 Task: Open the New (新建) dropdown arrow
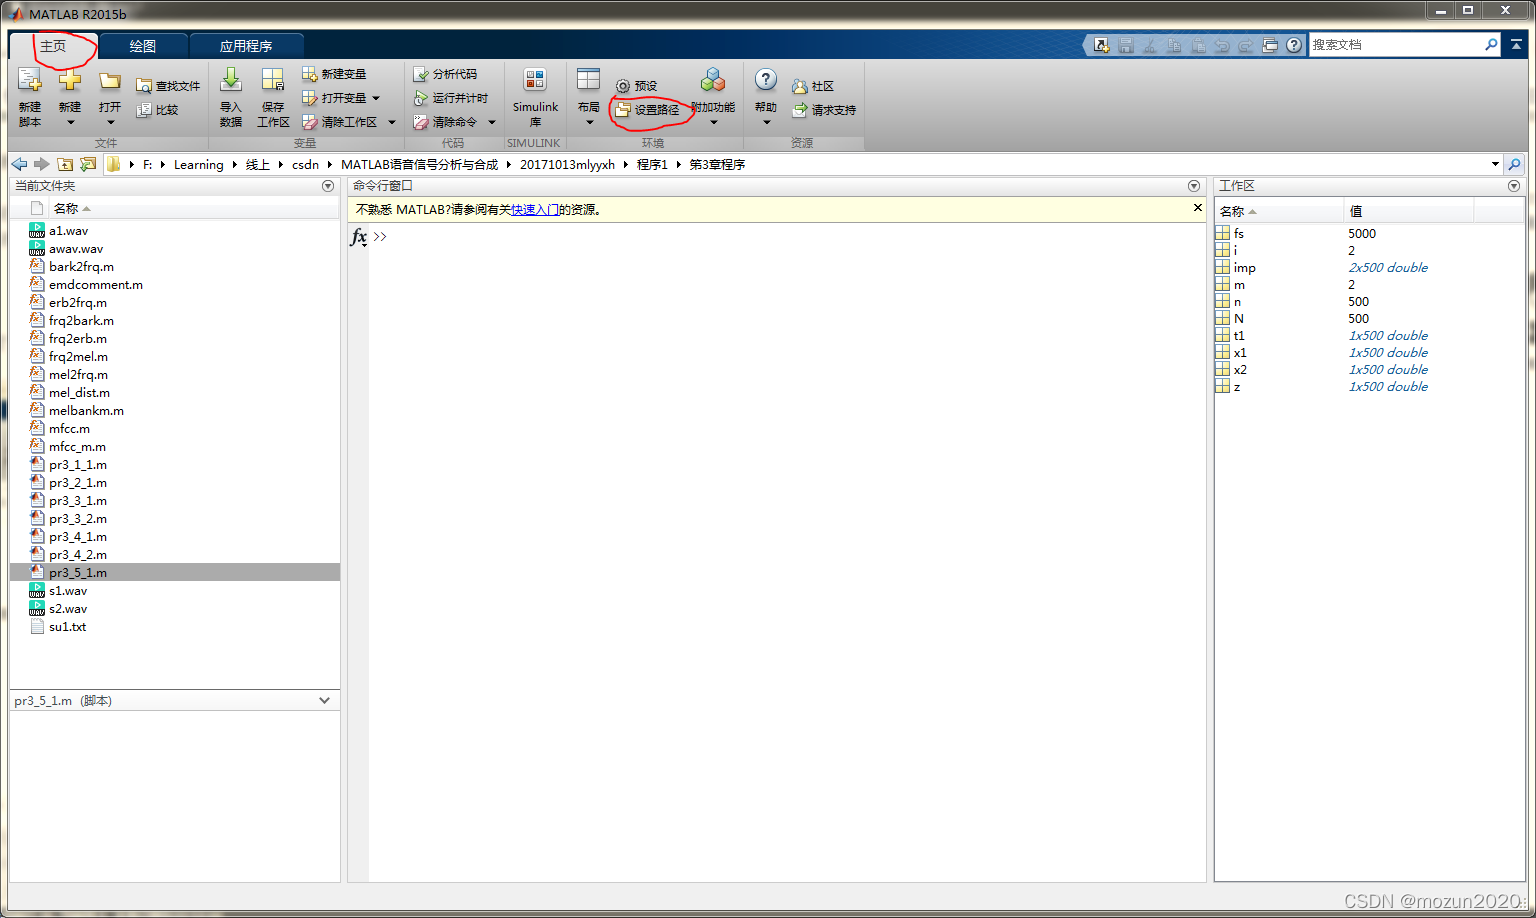coord(70,123)
